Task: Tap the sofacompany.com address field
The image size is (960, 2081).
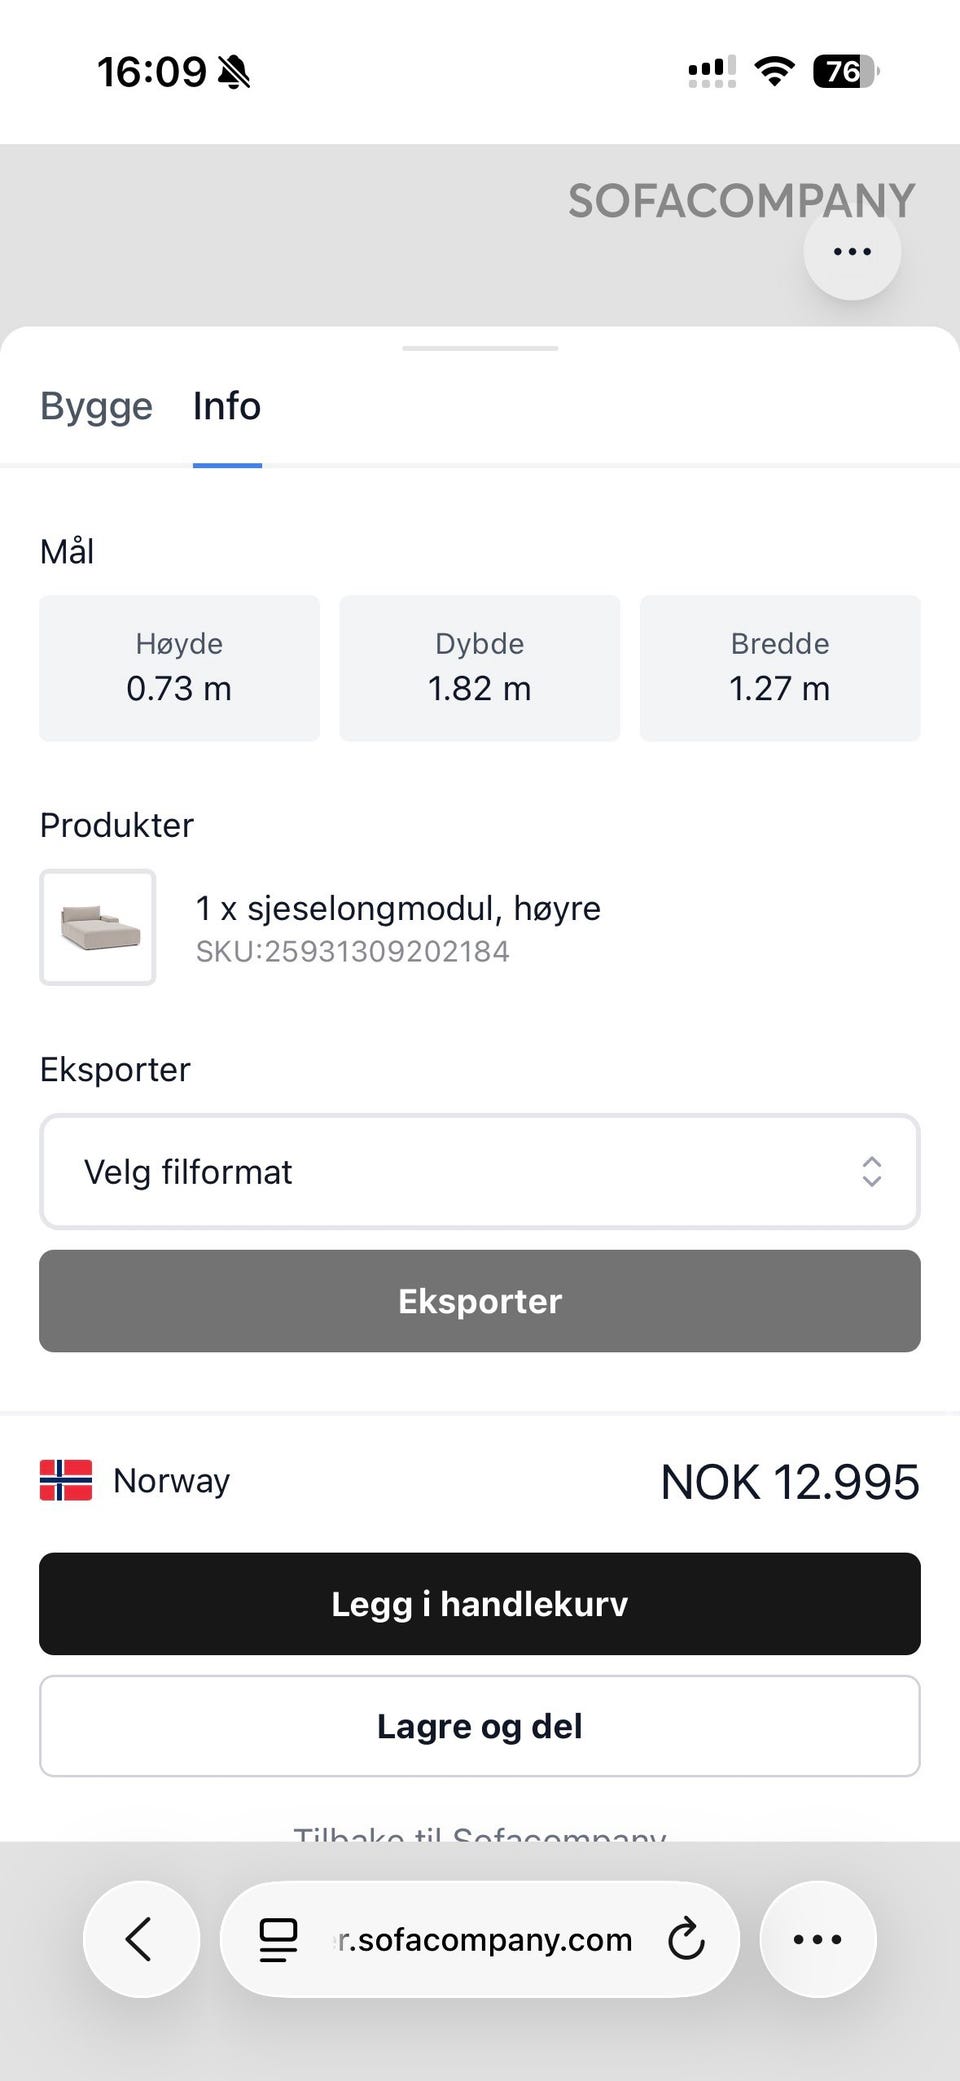Action: [484, 1939]
